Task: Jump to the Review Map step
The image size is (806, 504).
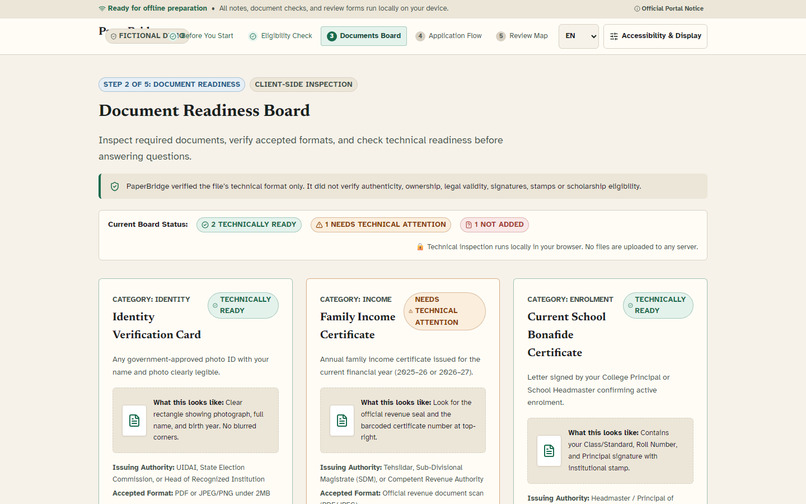Action: 522,36
